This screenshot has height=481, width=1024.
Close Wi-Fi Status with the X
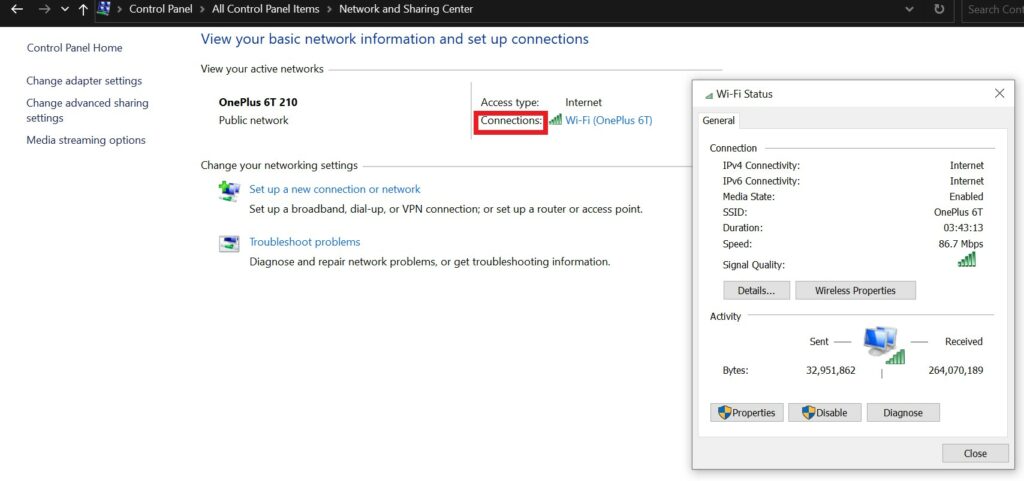(999, 93)
